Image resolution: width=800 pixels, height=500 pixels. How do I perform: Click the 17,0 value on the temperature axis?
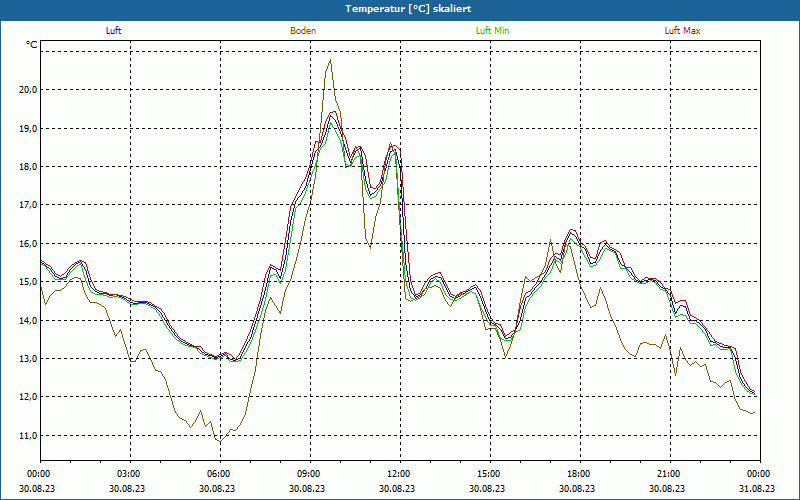(28, 205)
